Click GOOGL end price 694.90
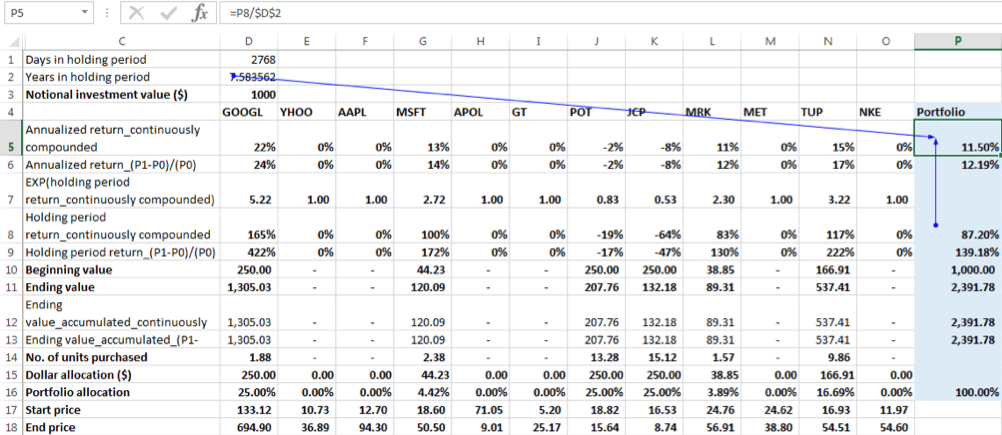Screen dimensions: 1002x435 [x=249, y=427]
